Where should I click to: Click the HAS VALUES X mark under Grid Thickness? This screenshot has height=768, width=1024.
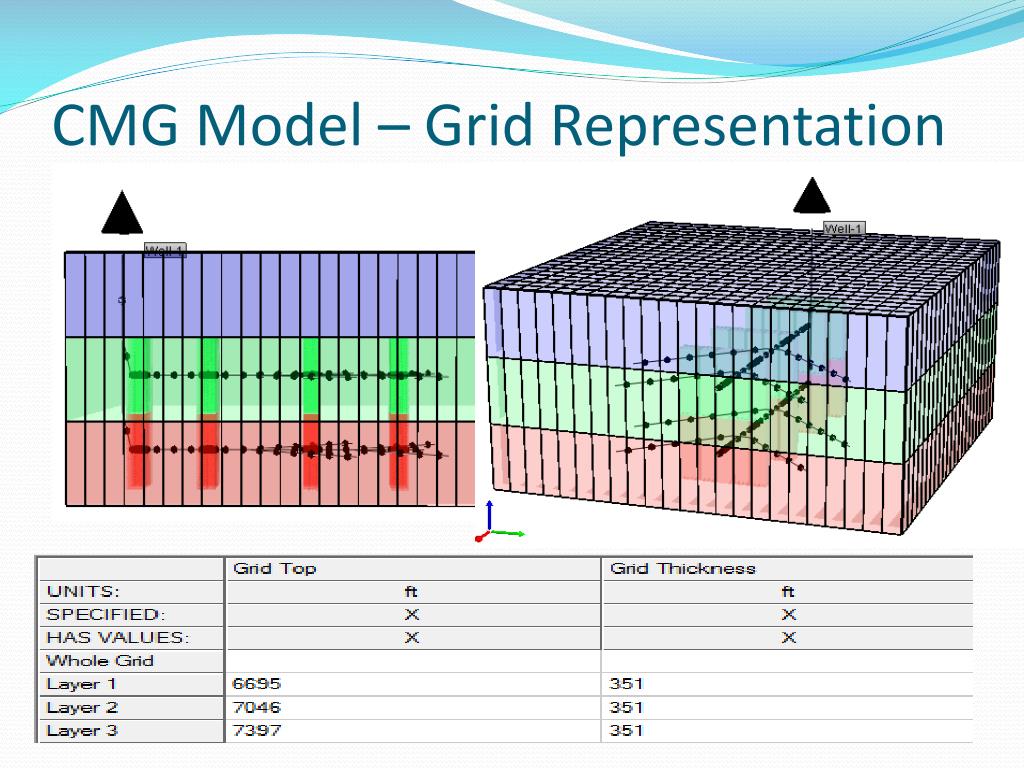pyautogui.click(x=788, y=637)
